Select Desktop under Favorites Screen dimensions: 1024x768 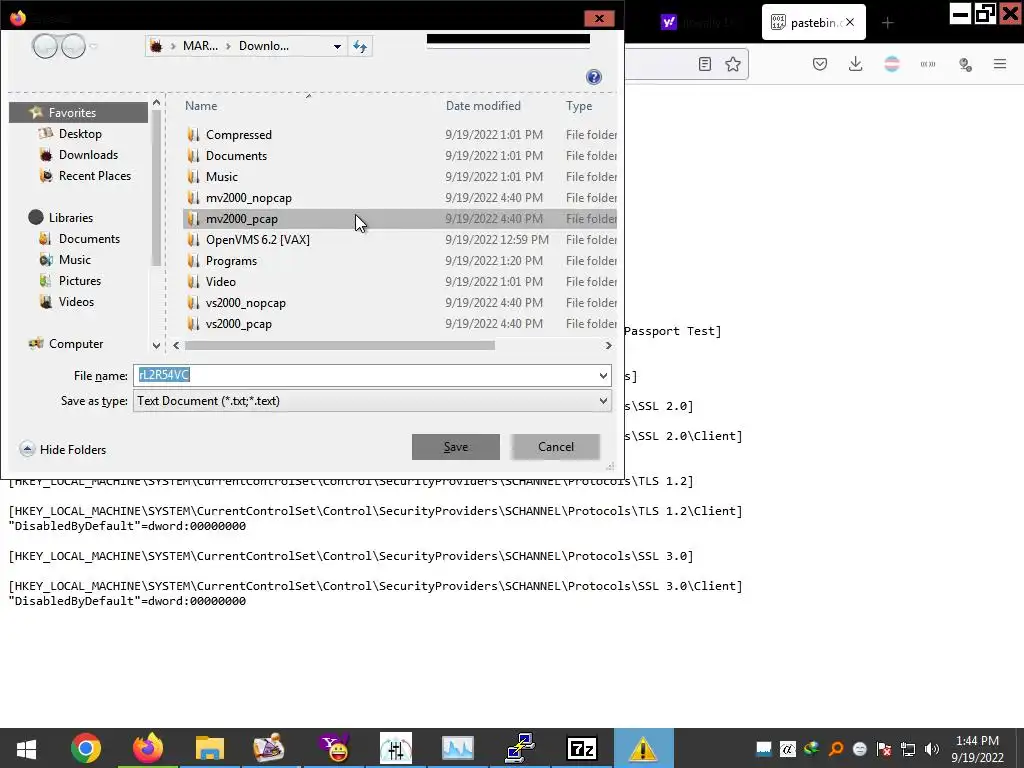coord(80,134)
